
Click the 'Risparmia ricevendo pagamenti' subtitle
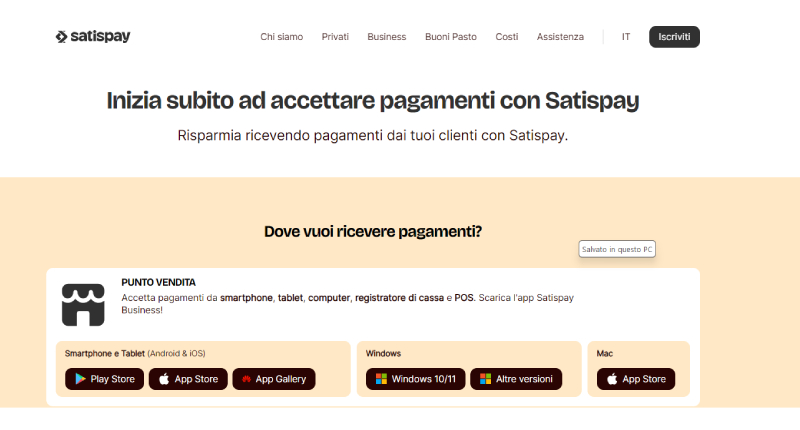pos(373,135)
